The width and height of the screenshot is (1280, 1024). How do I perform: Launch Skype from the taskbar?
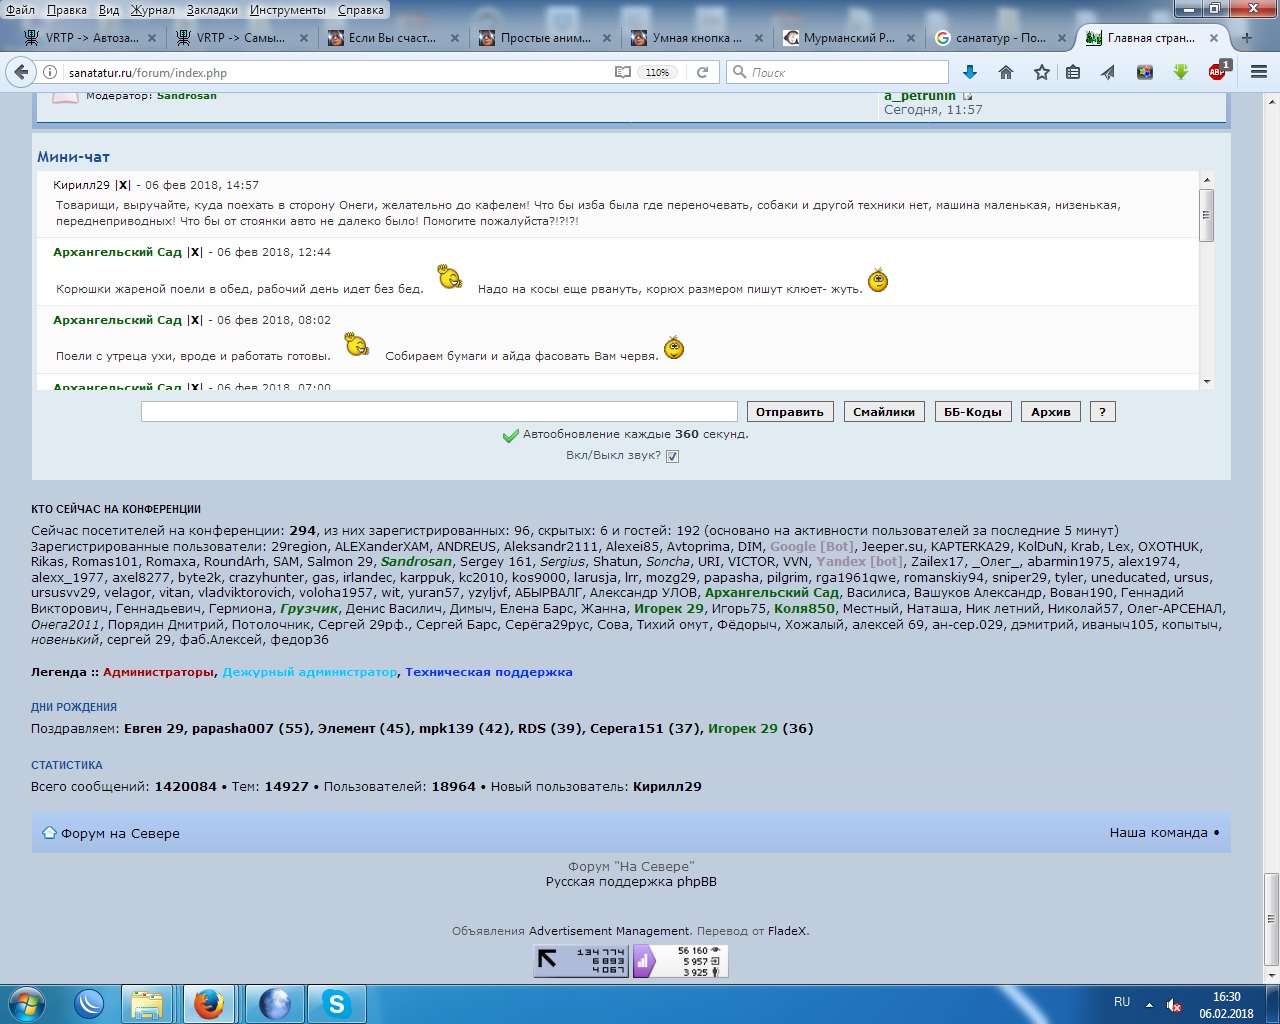coord(336,1004)
